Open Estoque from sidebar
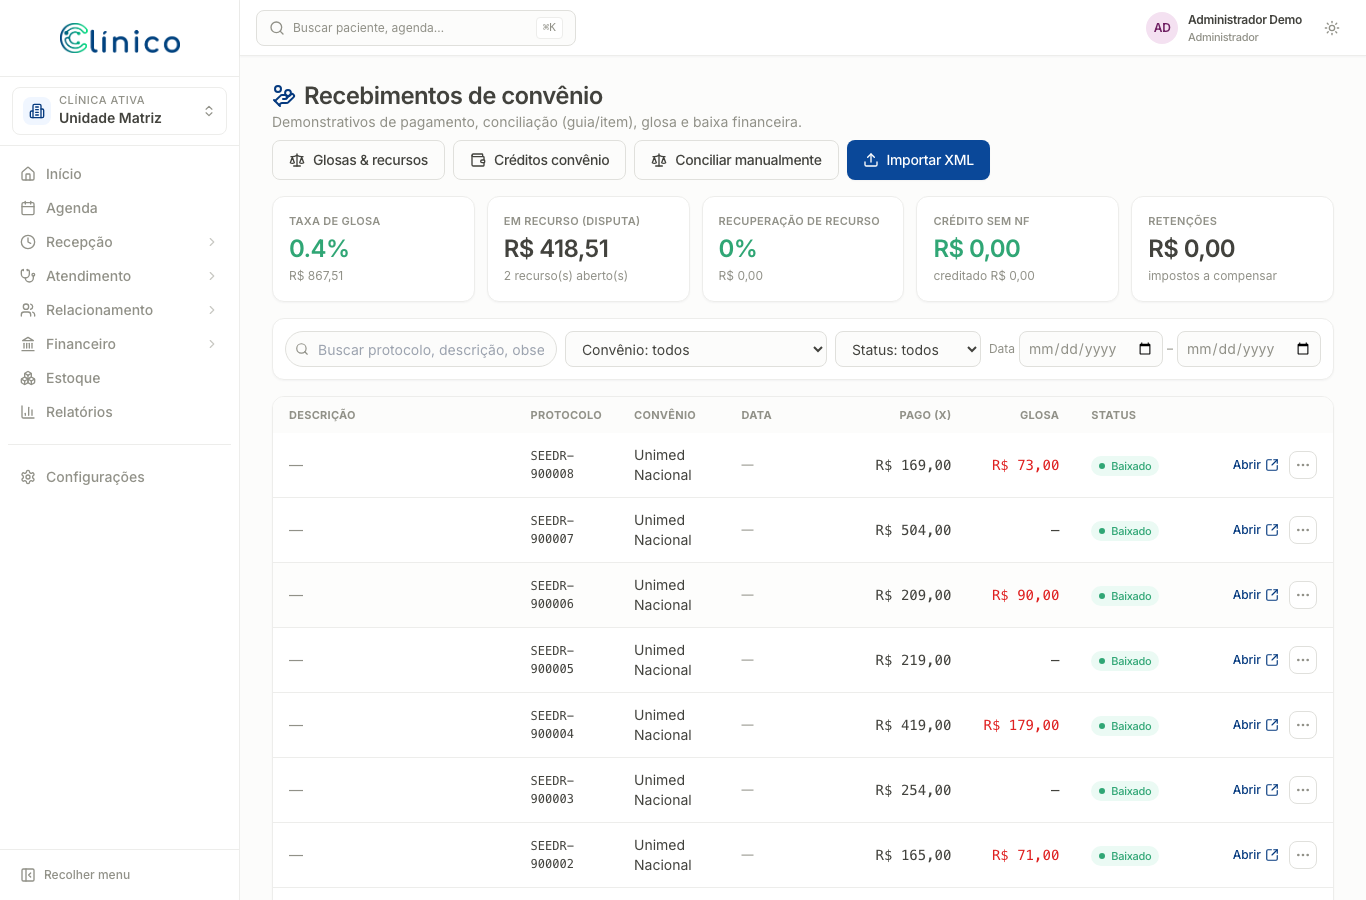1366x900 pixels. point(120,378)
